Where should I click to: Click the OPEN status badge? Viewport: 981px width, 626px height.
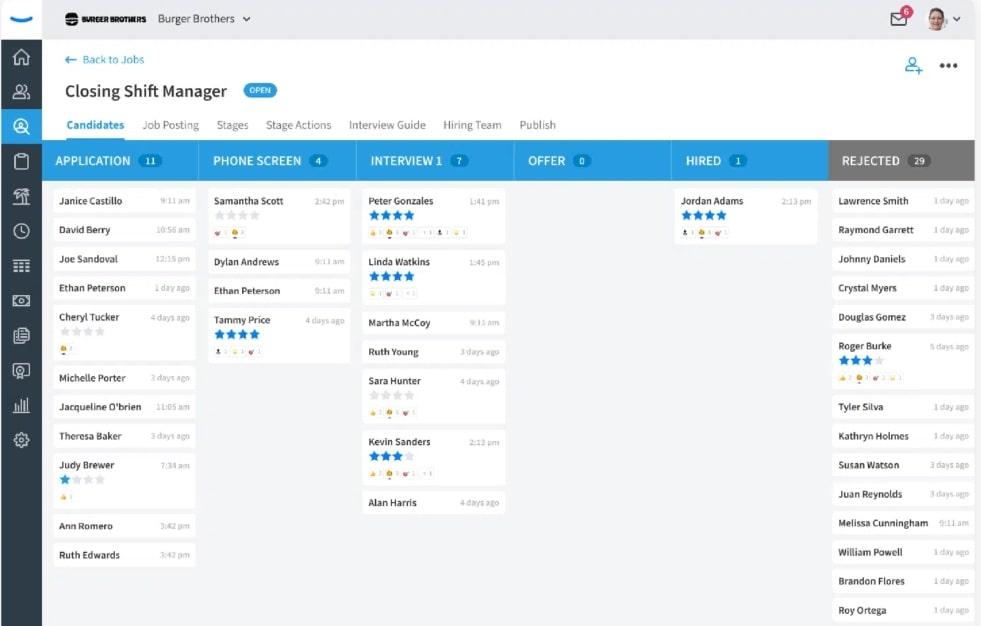259,90
